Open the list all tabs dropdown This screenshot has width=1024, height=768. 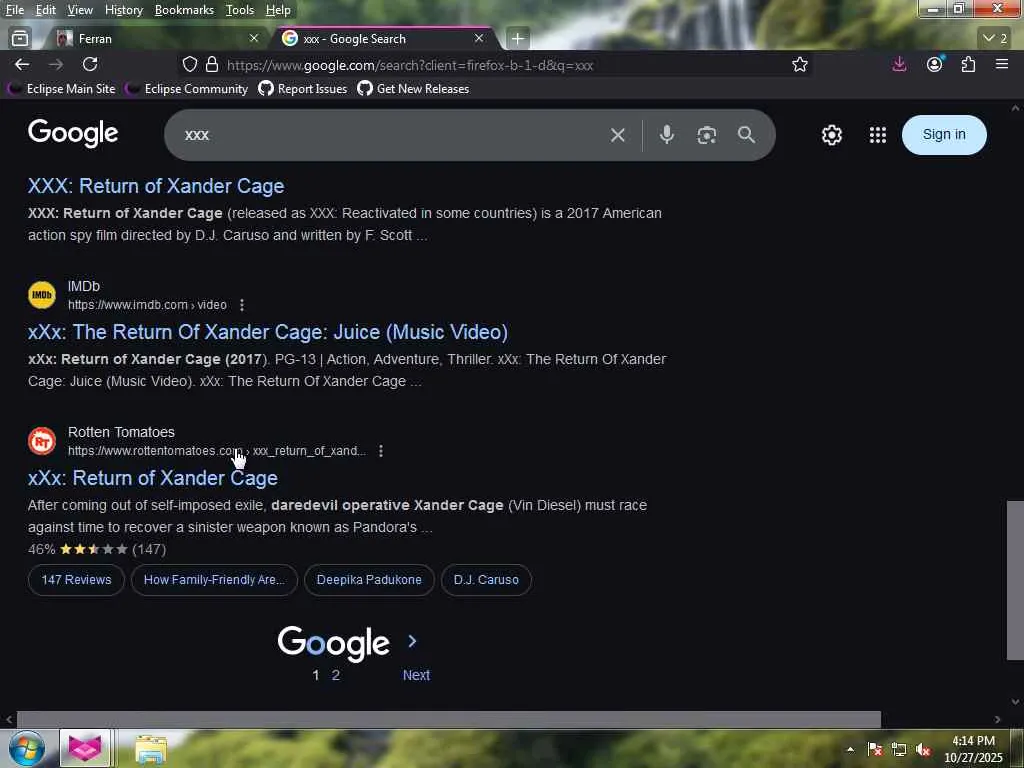click(x=995, y=39)
